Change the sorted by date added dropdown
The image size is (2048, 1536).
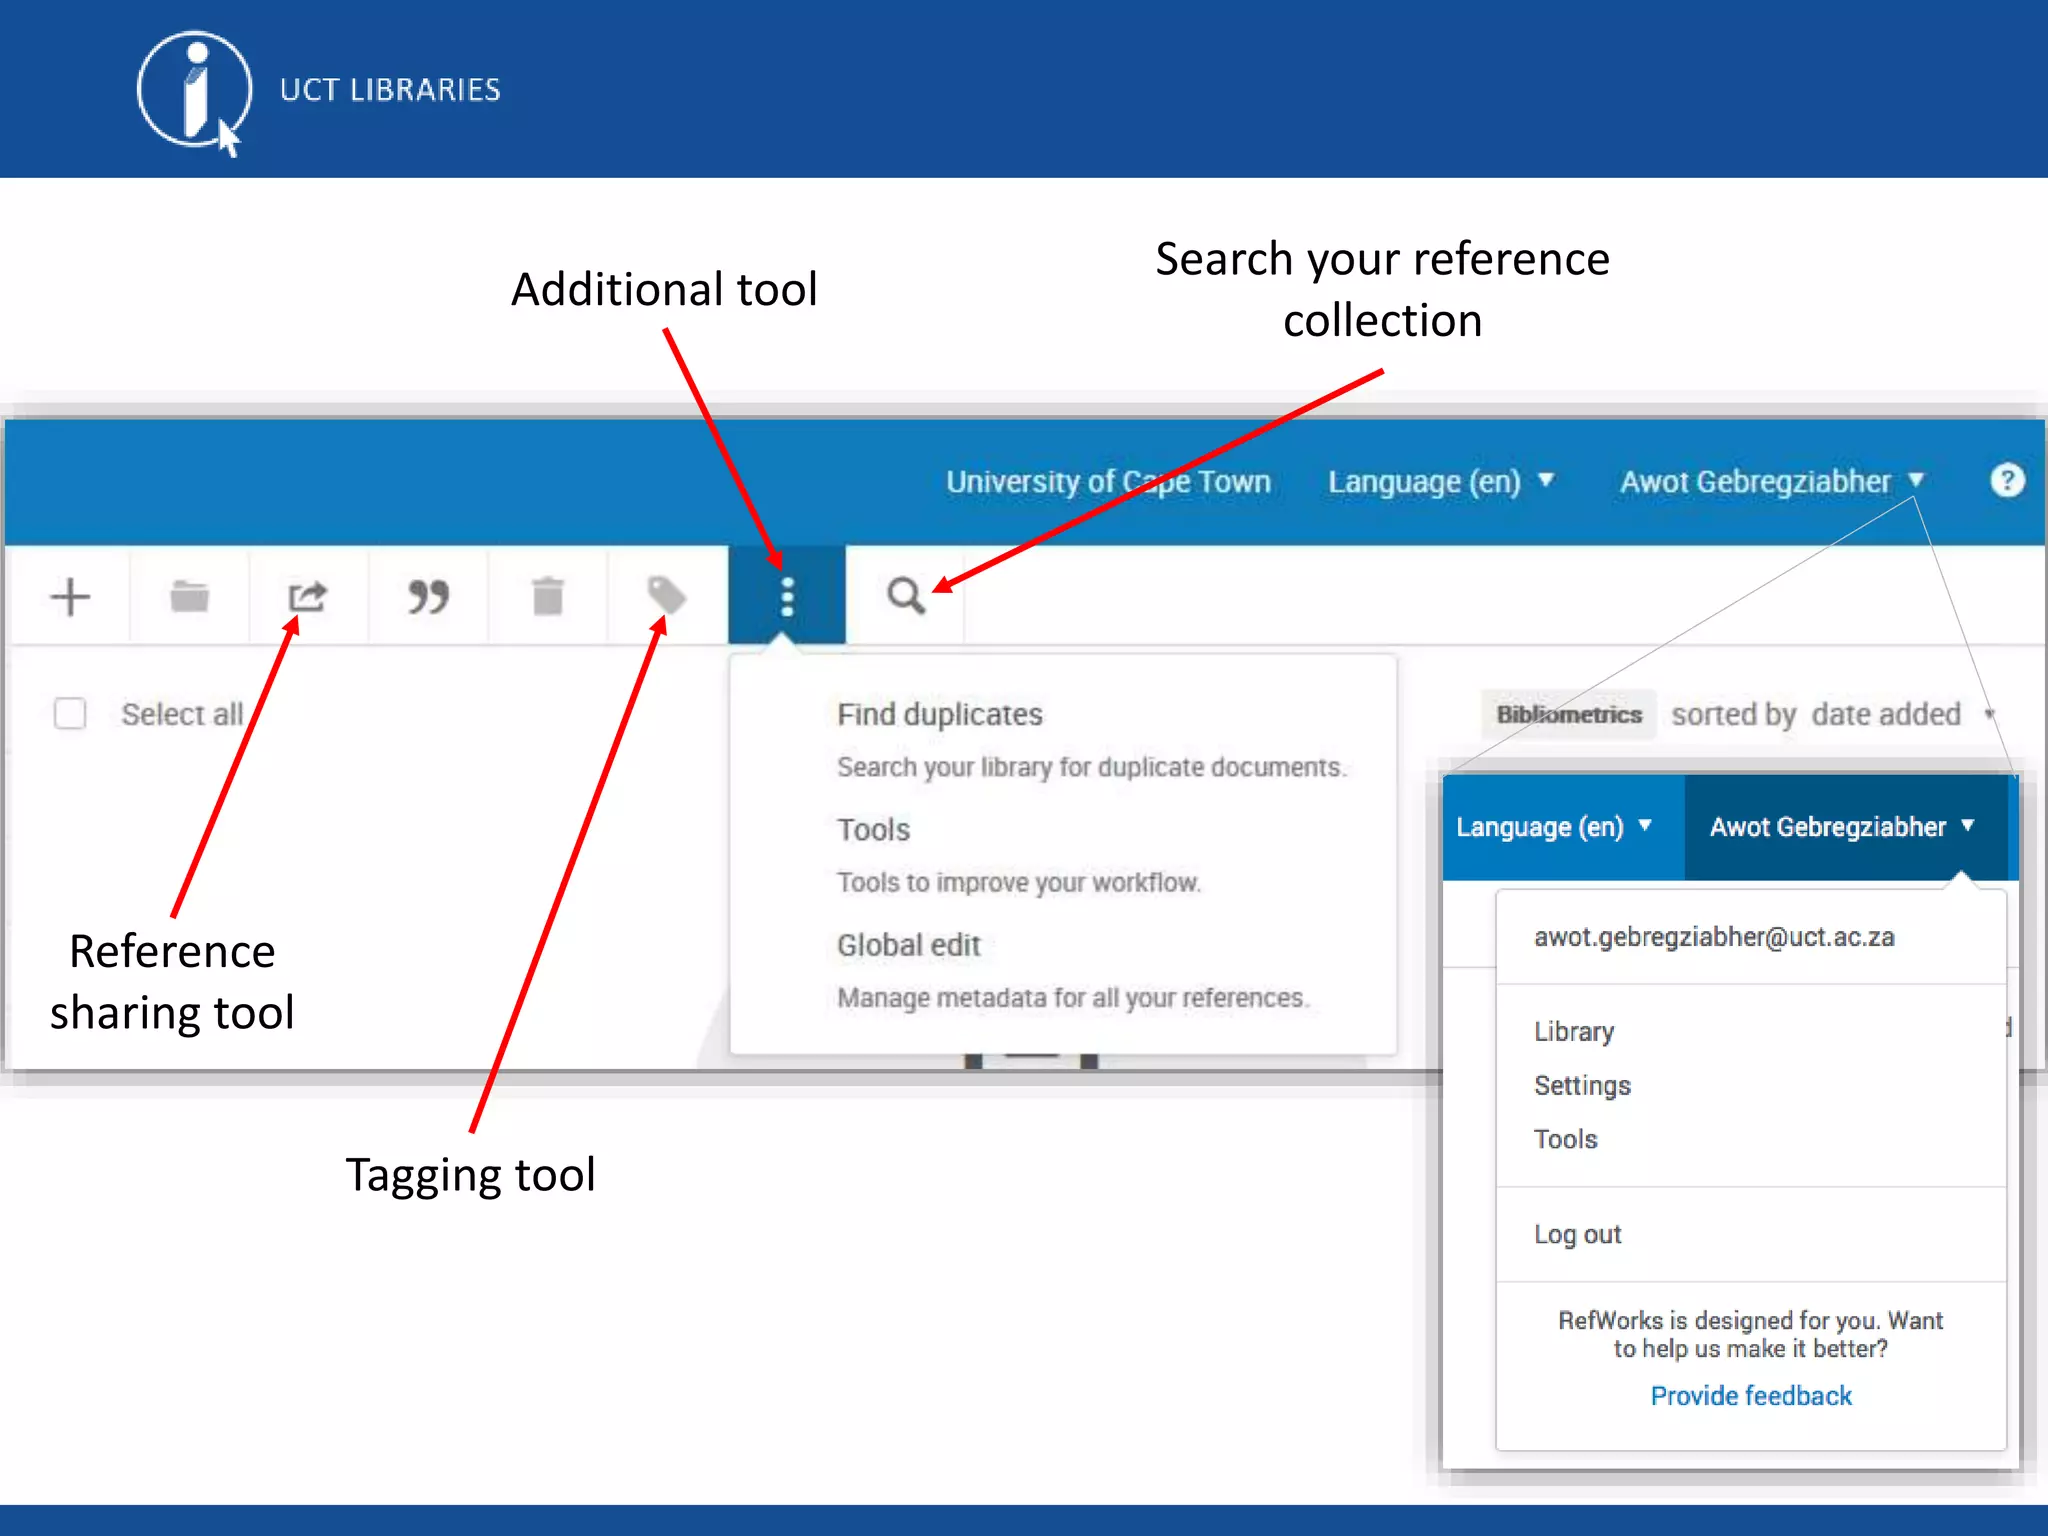1833,714
